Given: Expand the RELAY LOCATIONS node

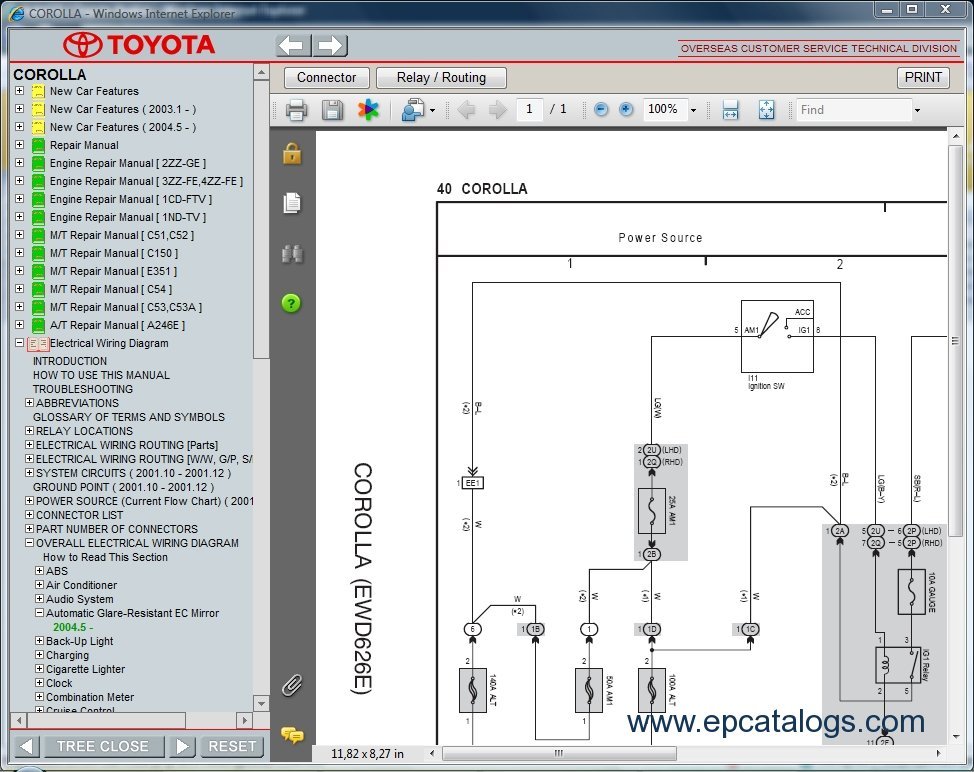Looking at the screenshot, I should [x=29, y=430].
